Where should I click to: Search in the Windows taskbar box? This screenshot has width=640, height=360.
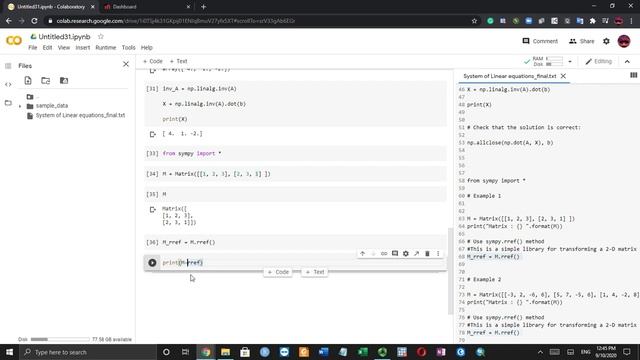point(88,352)
